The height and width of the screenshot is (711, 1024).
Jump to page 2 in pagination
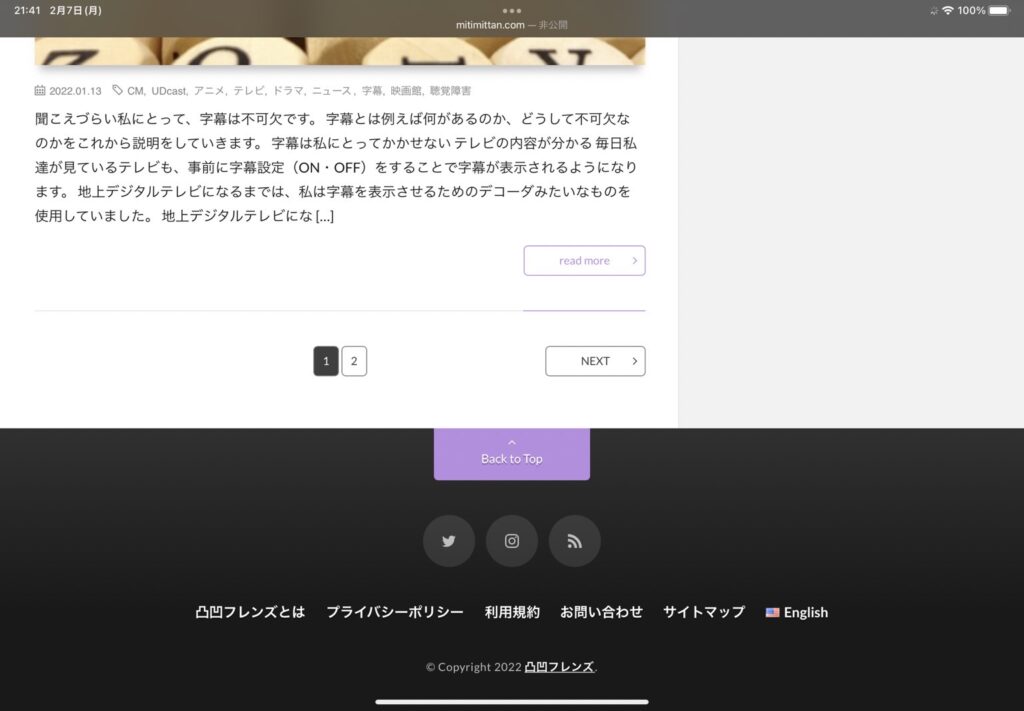tap(354, 361)
